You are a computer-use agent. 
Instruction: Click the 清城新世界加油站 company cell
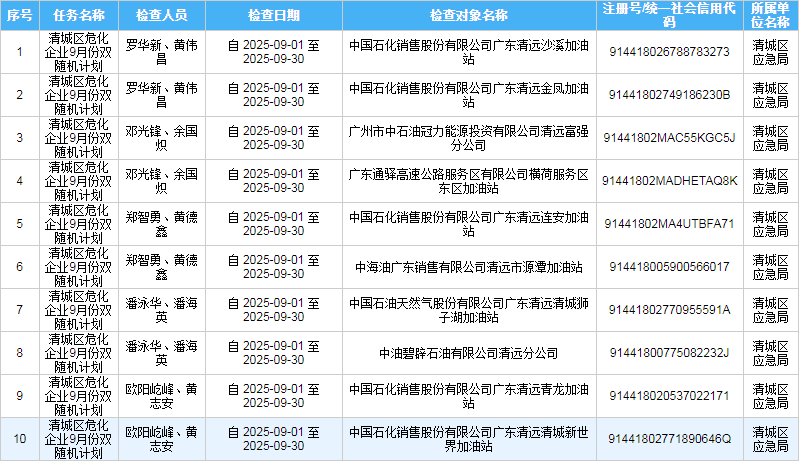468,439
